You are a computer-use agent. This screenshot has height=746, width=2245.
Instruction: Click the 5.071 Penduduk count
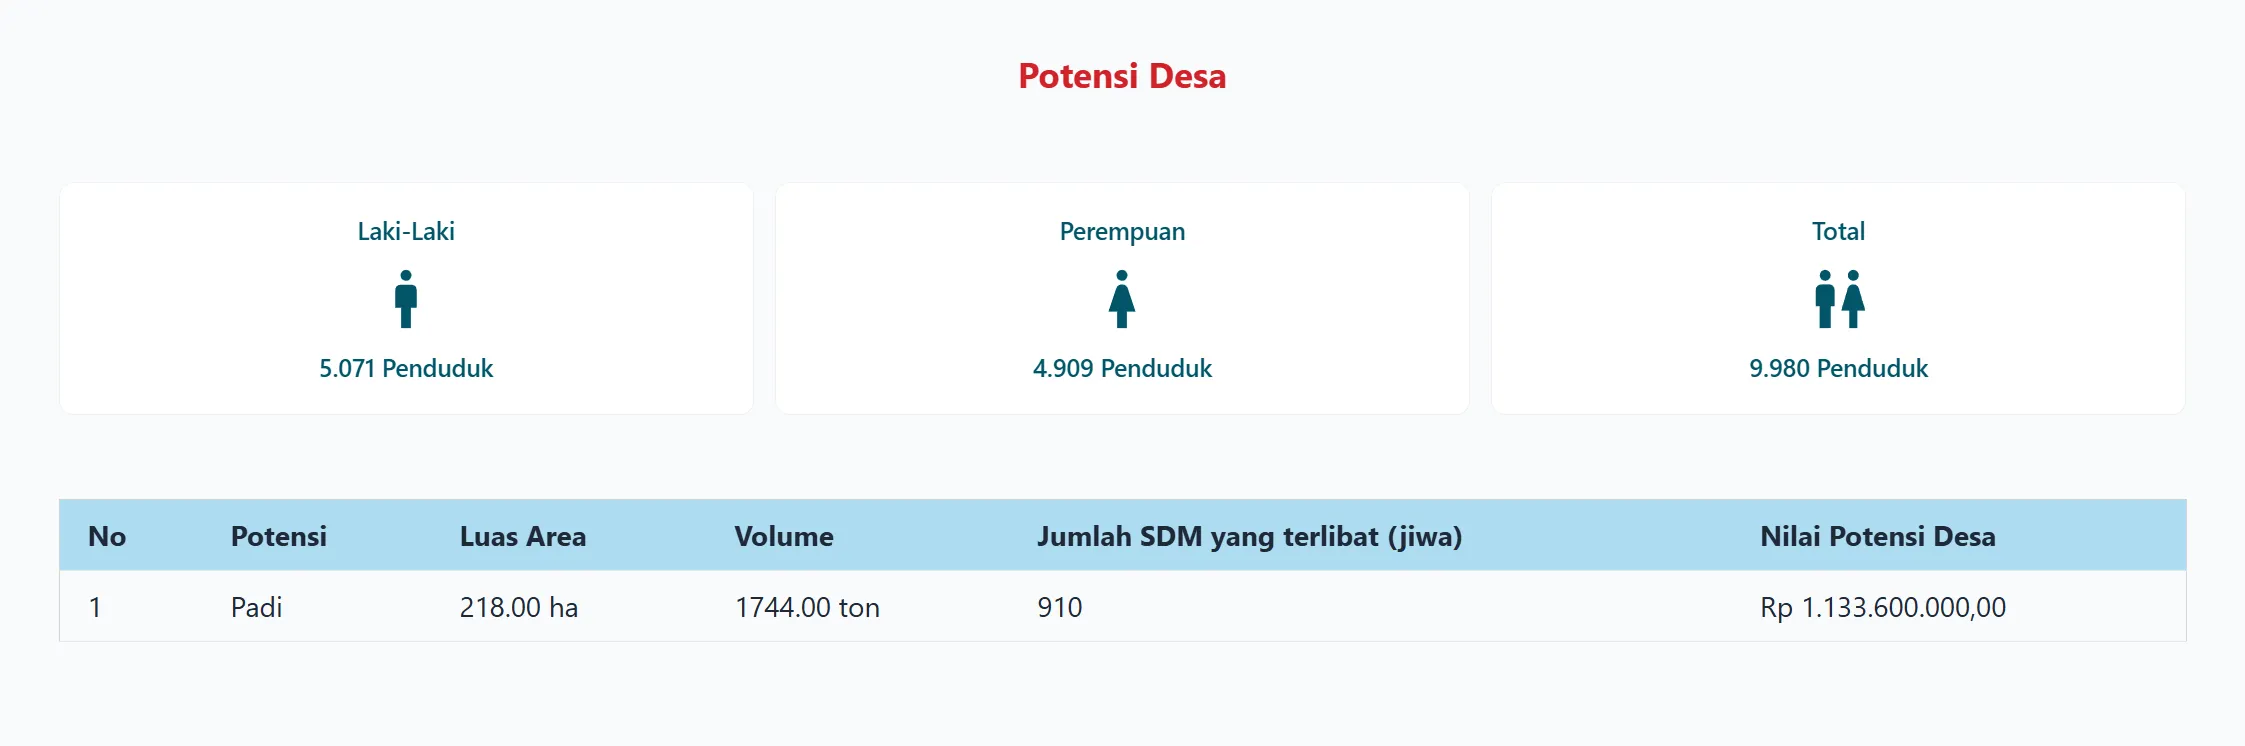point(406,368)
